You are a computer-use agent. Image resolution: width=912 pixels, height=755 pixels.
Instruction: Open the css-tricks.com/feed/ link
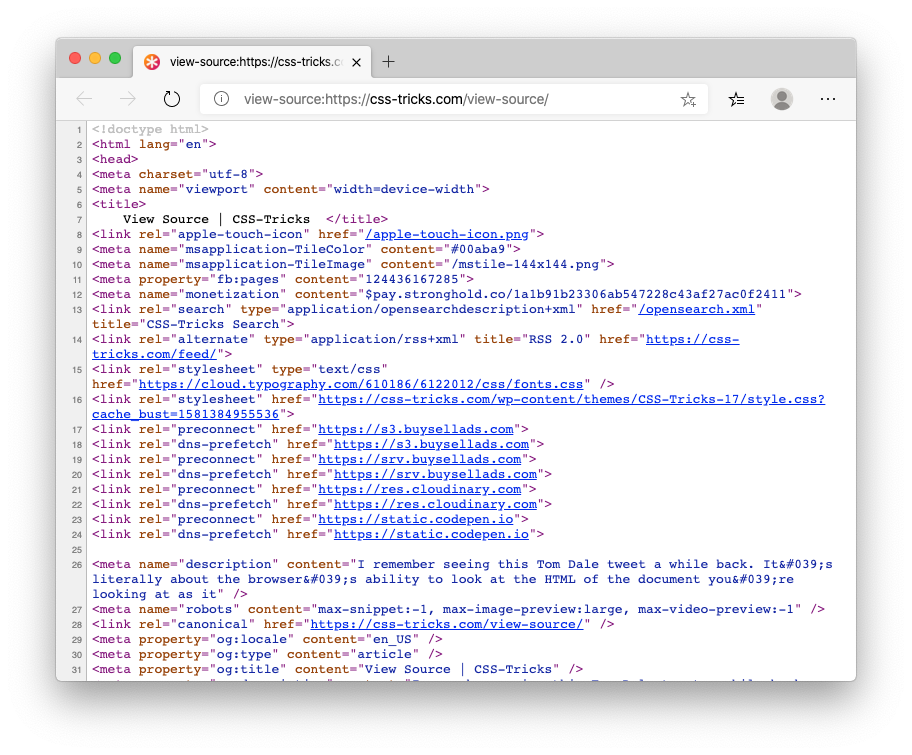point(416,347)
